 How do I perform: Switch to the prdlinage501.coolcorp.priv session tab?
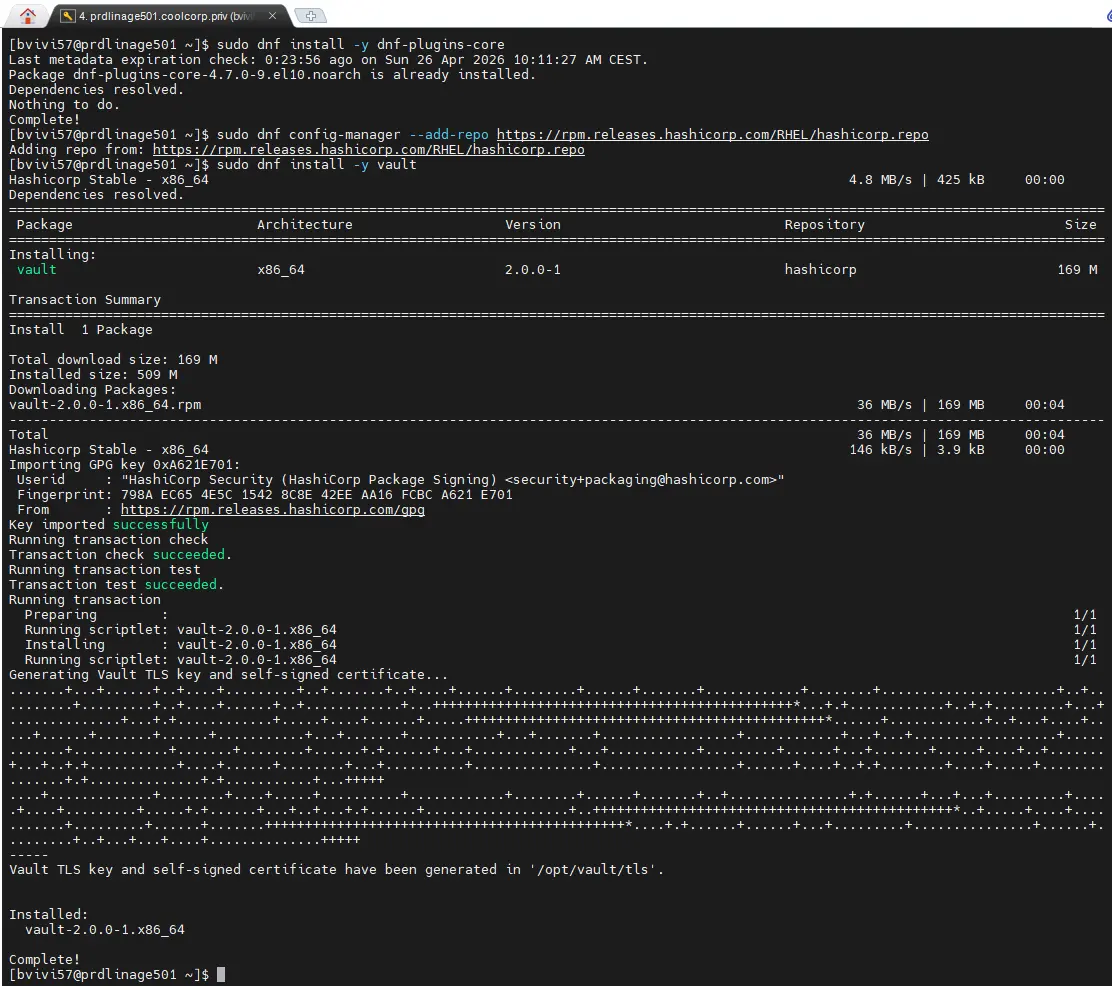click(x=167, y=16)
